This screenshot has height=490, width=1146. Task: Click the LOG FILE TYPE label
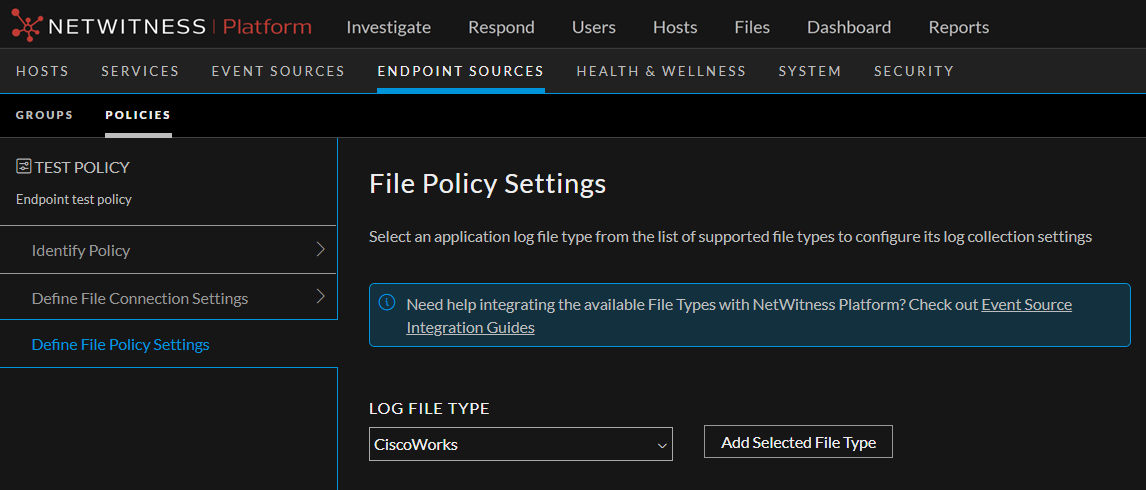[x=429, y=408]
